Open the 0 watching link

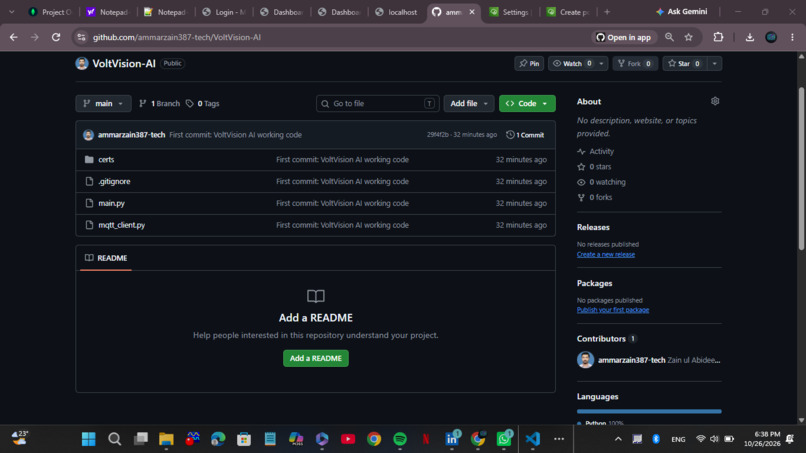click(x=601, y=182)
